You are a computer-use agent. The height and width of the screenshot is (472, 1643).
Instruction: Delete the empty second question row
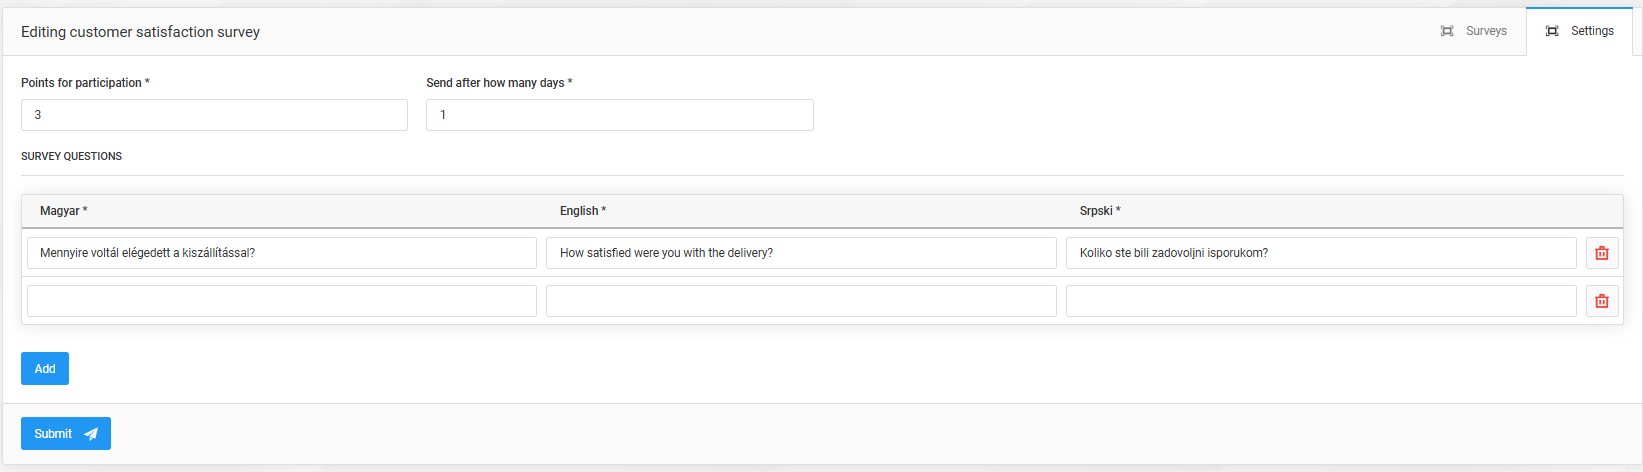coord(1601,301)
